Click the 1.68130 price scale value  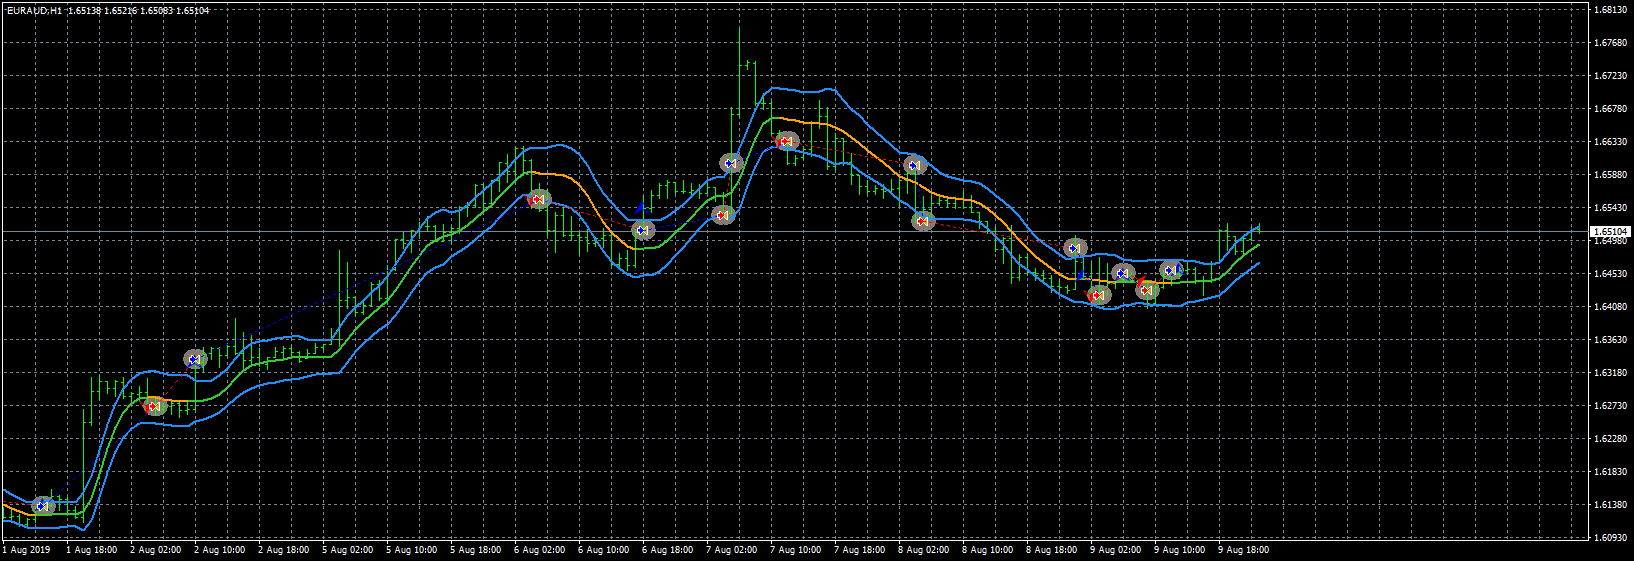point(1610,10)
